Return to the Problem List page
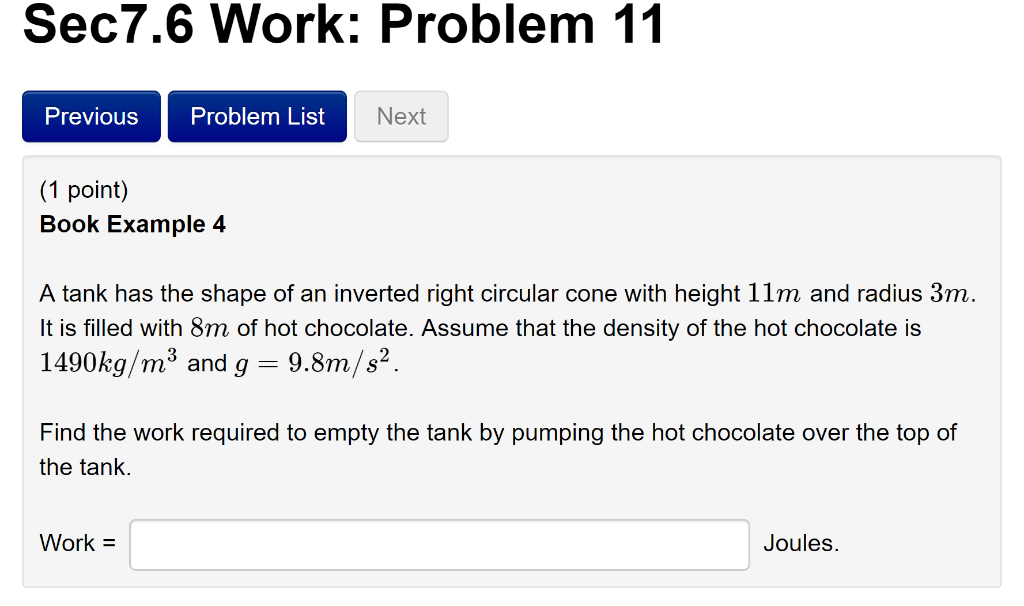 point(256,116)
